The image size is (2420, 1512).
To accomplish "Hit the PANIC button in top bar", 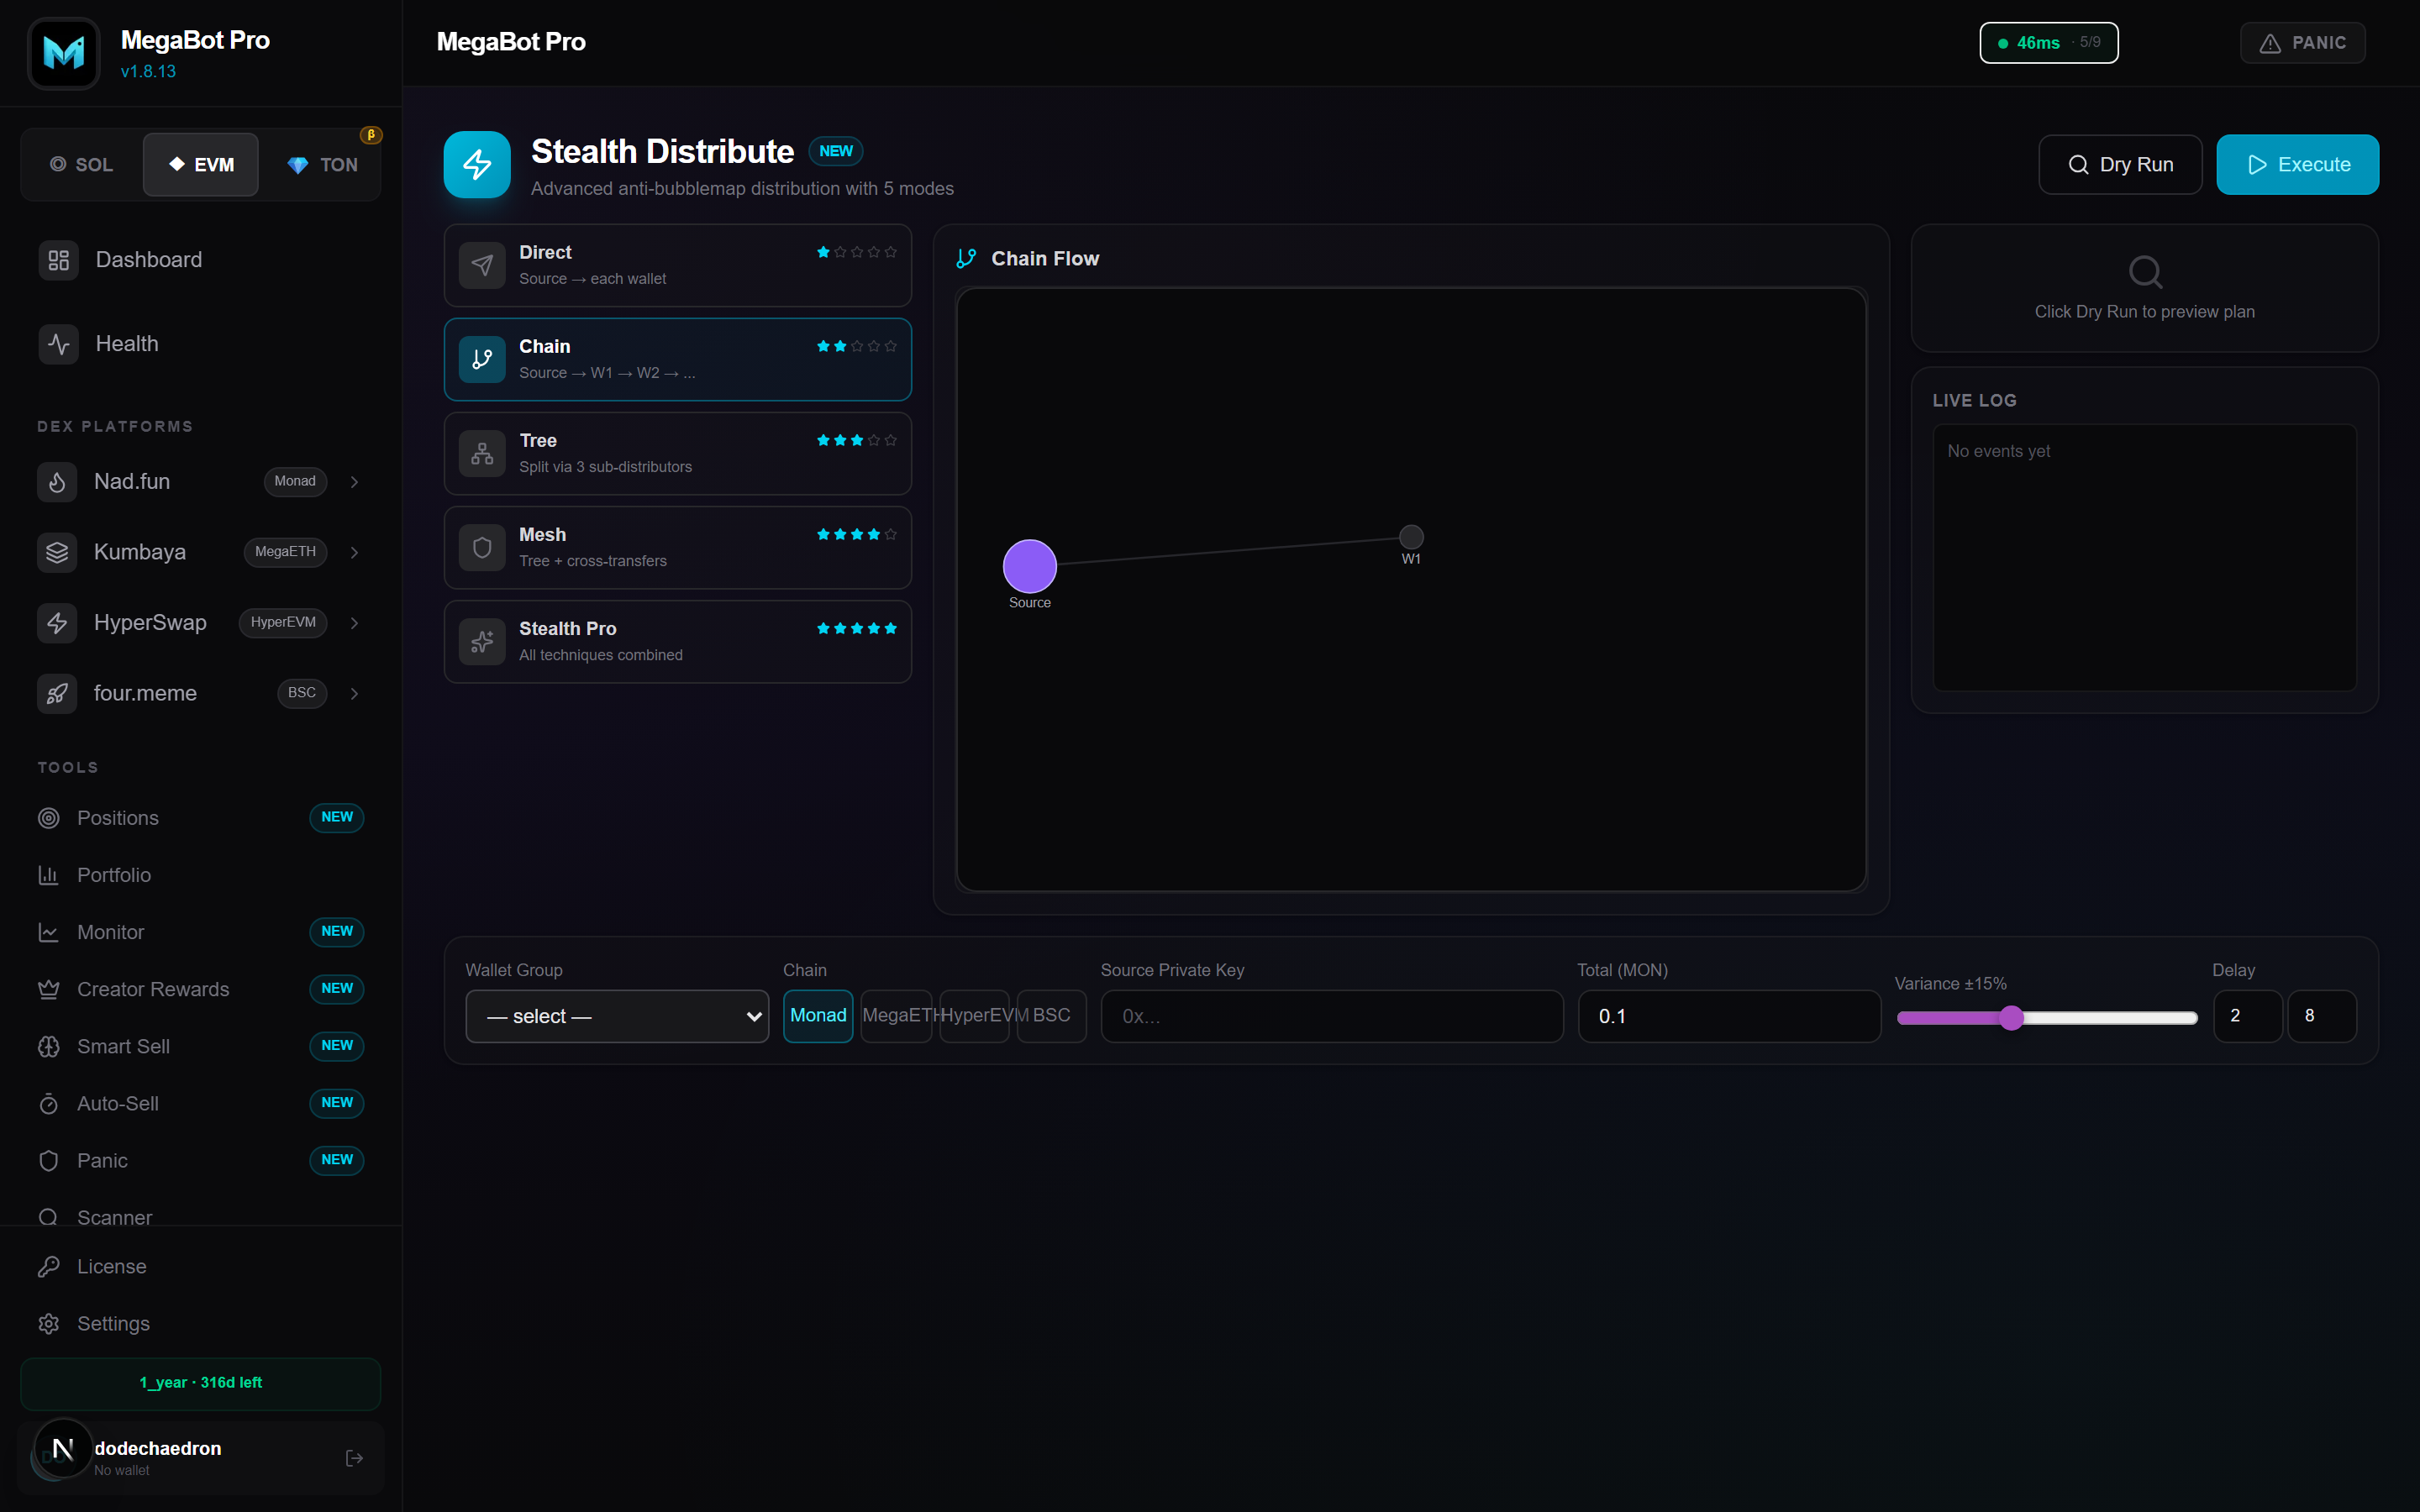I will [2302, 43].
